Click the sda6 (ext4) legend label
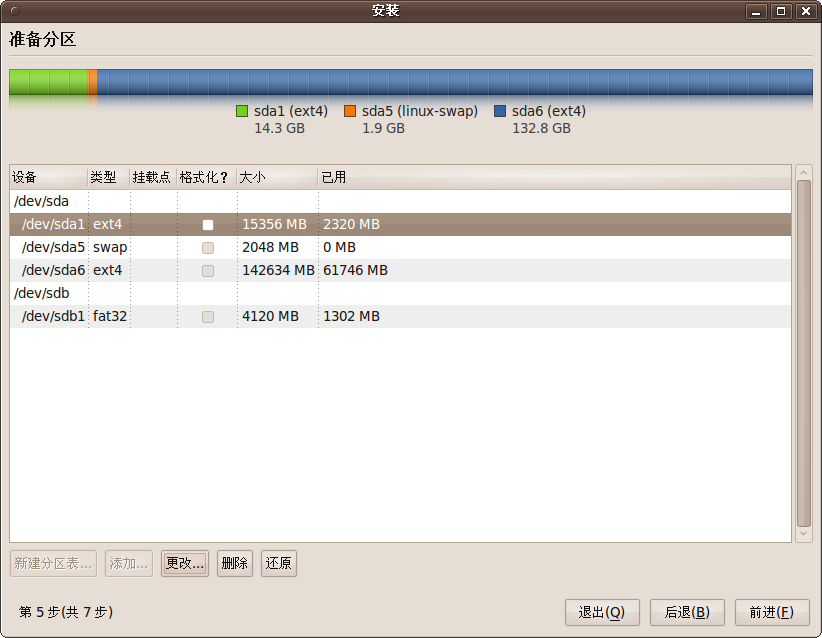 click(549, 112)
